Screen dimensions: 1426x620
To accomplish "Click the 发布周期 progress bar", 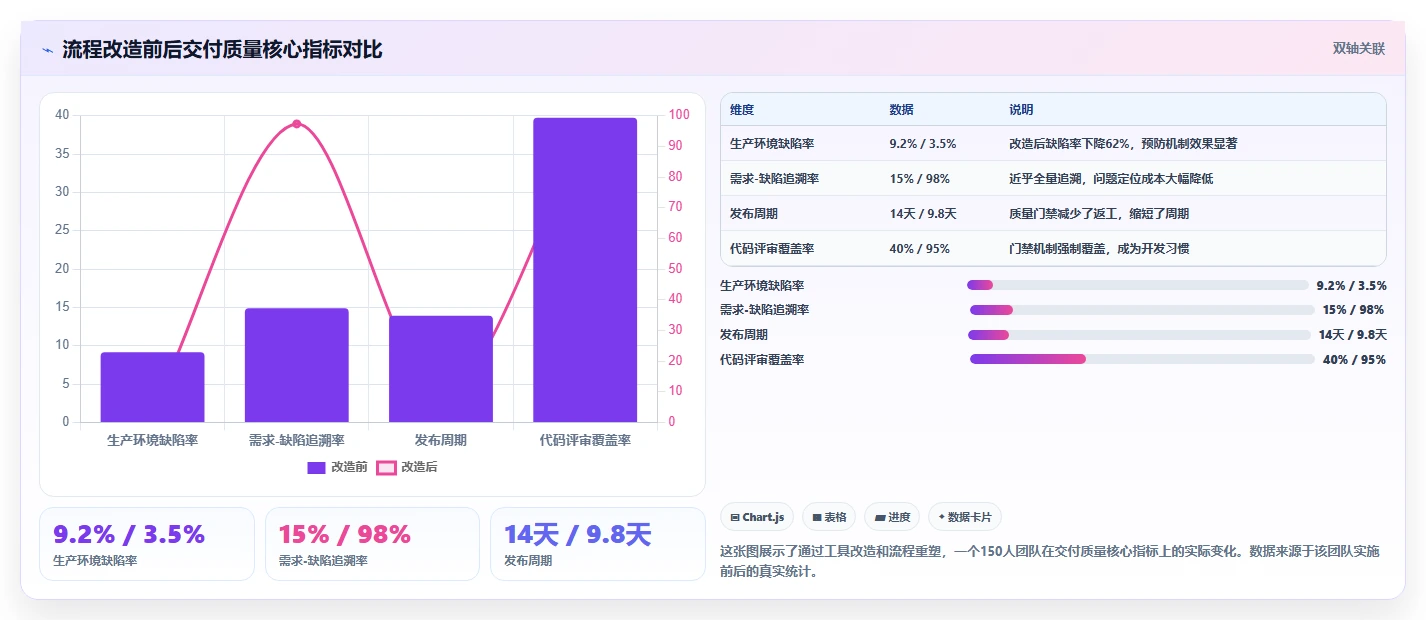I will [x=1139, y=334].
